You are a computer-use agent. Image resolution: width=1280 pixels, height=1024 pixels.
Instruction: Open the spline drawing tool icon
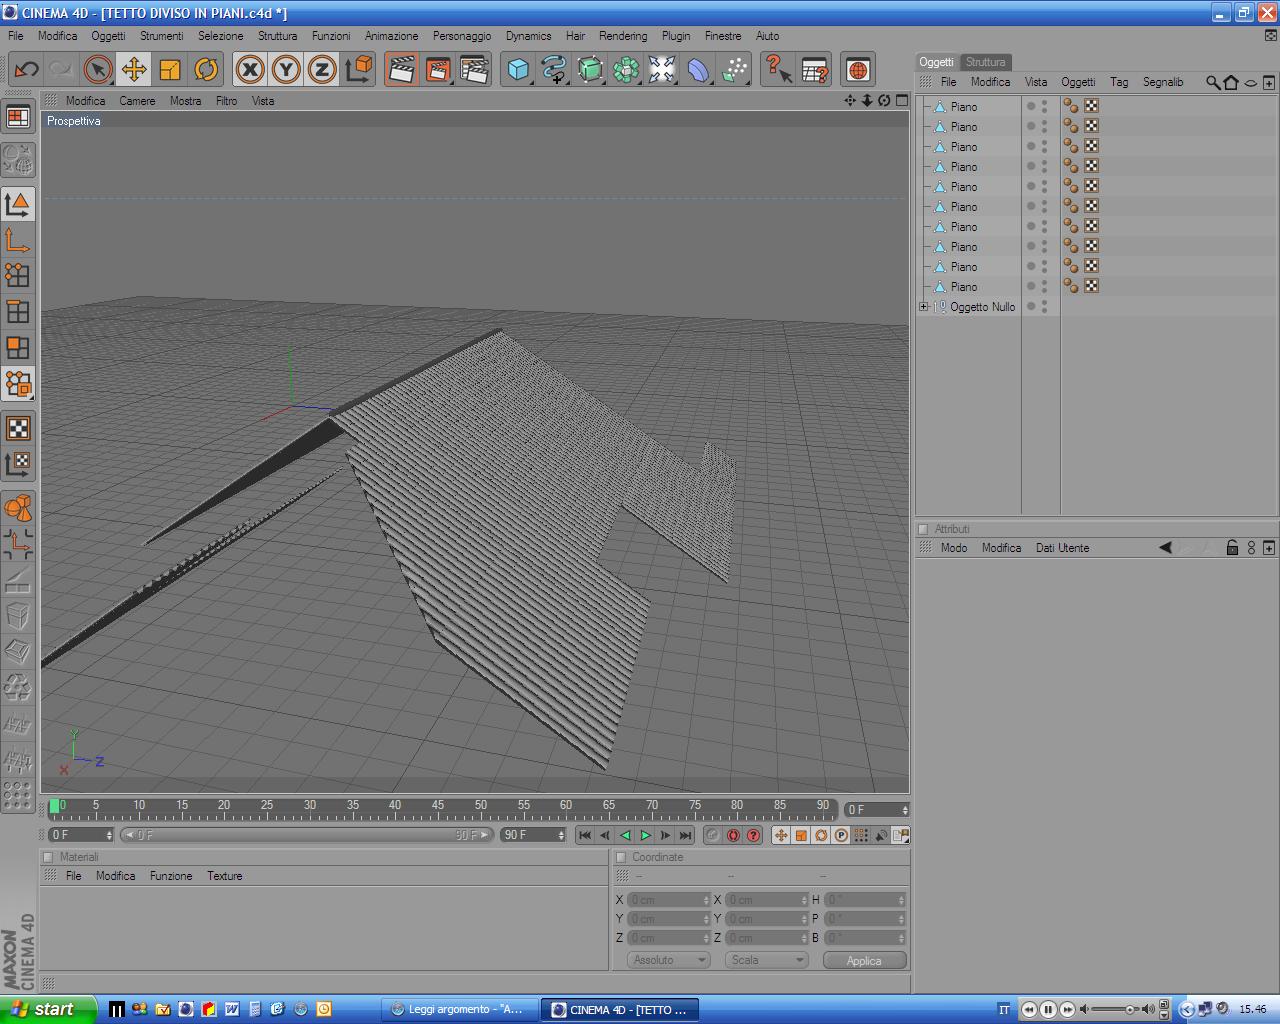pos(553,69)
